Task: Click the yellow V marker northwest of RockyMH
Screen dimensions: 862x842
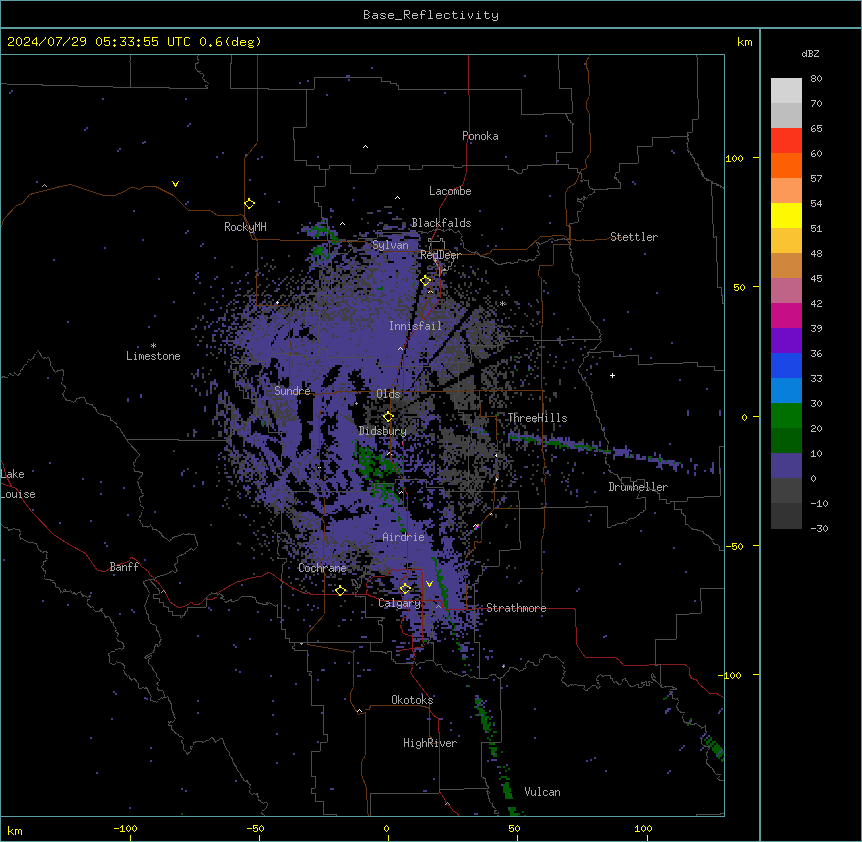Action: [175, 184]
